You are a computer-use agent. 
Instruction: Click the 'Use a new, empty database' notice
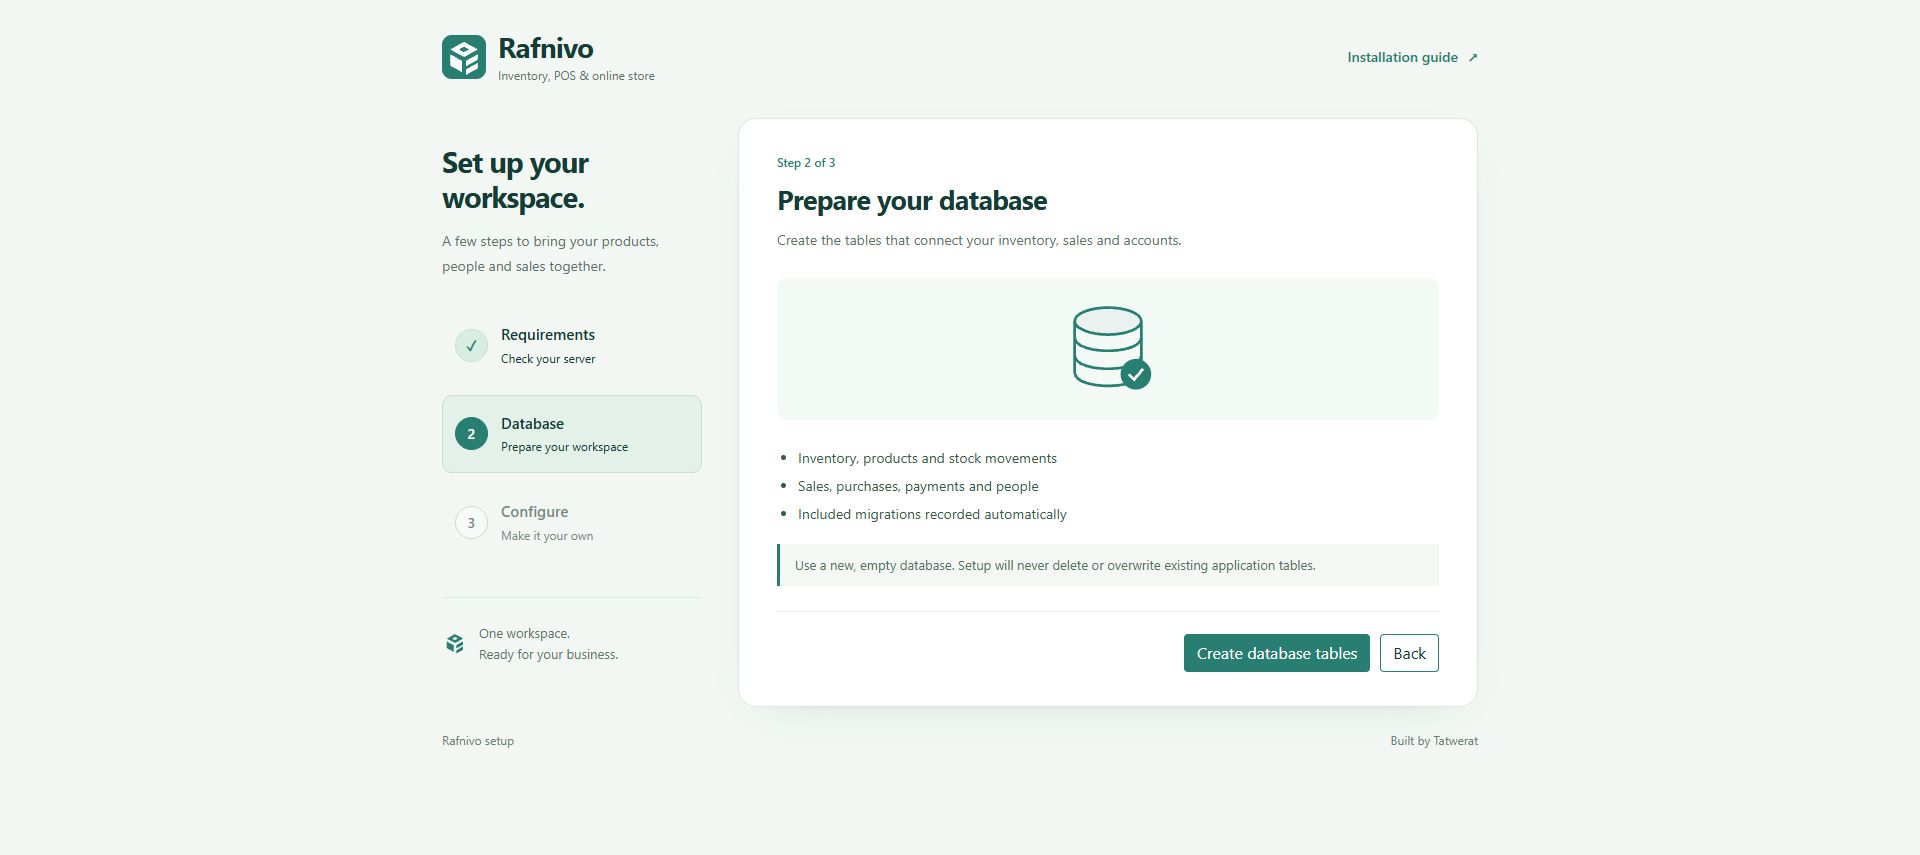pos(1108,565)
